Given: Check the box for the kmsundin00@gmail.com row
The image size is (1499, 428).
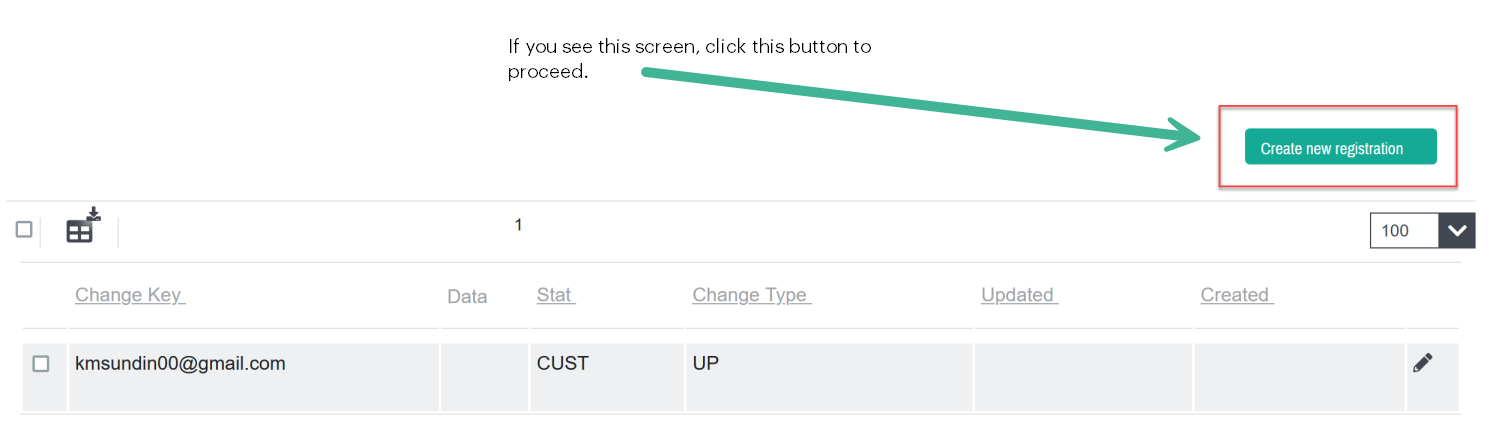Looking at the screenshot, I should click(x=41, y=364).
